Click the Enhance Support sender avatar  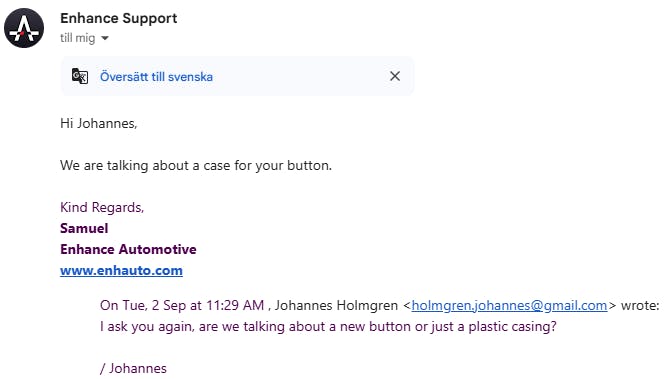(x=24, y=28)
